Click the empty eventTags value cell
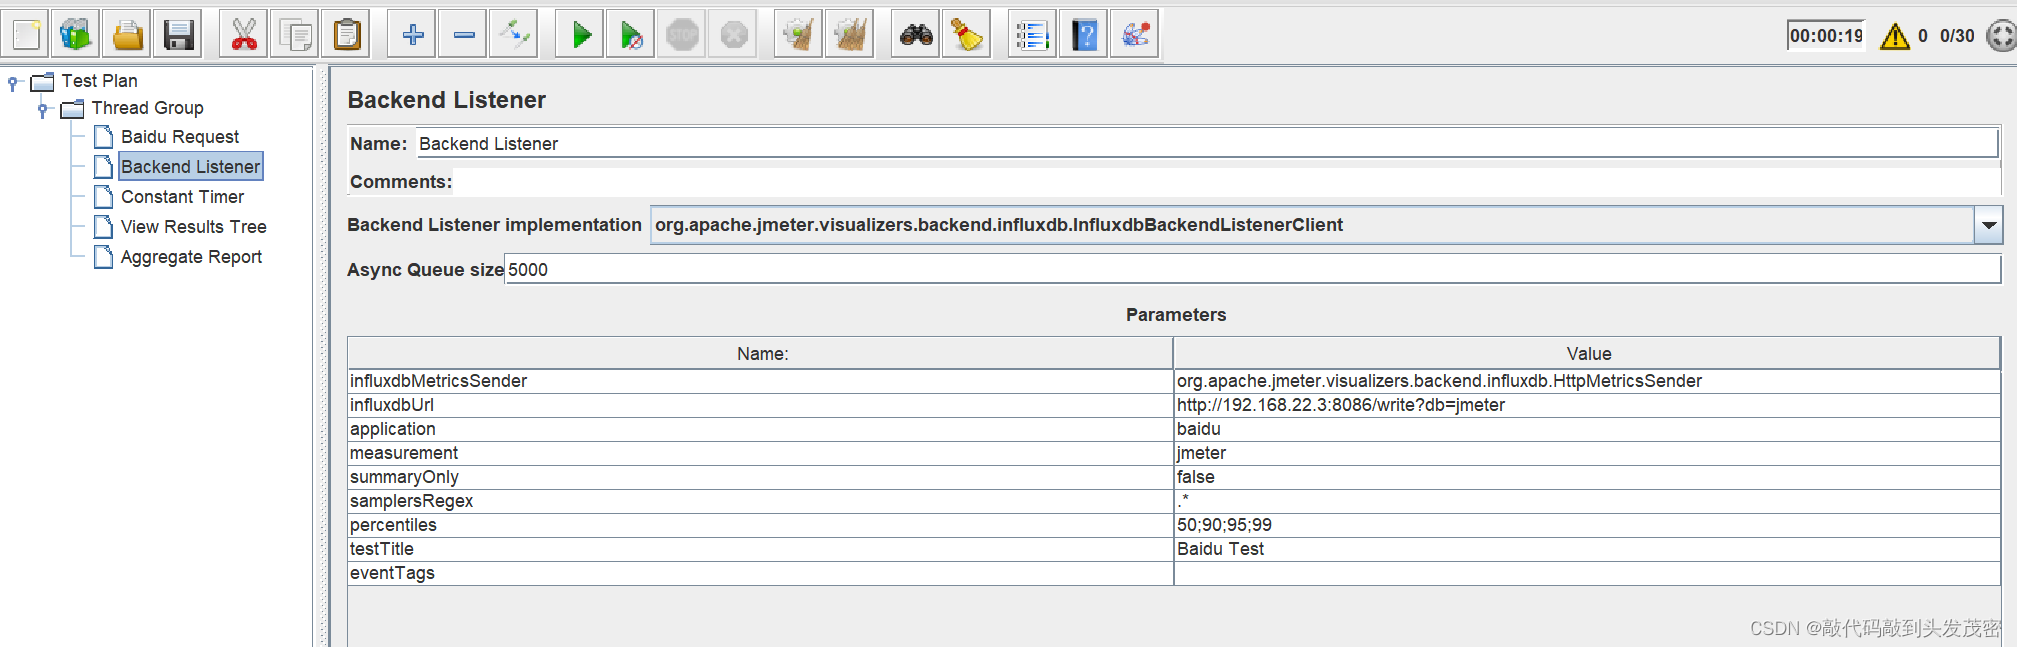 point(1587,573)
